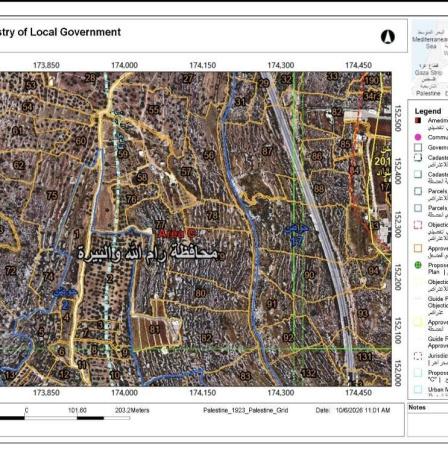Viewport: 448px width, 460px height.
Task: Click the orange Approved square legend swatch
Action: [418, 248]
